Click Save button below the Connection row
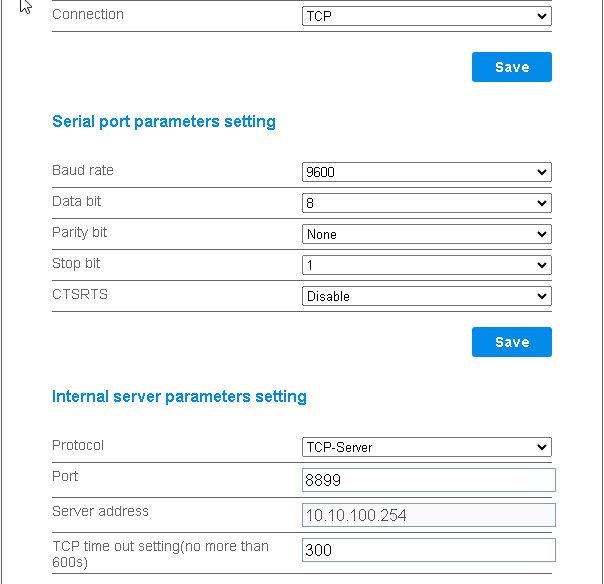This screenshot has height=584, width=604. (x=511, y=67)
